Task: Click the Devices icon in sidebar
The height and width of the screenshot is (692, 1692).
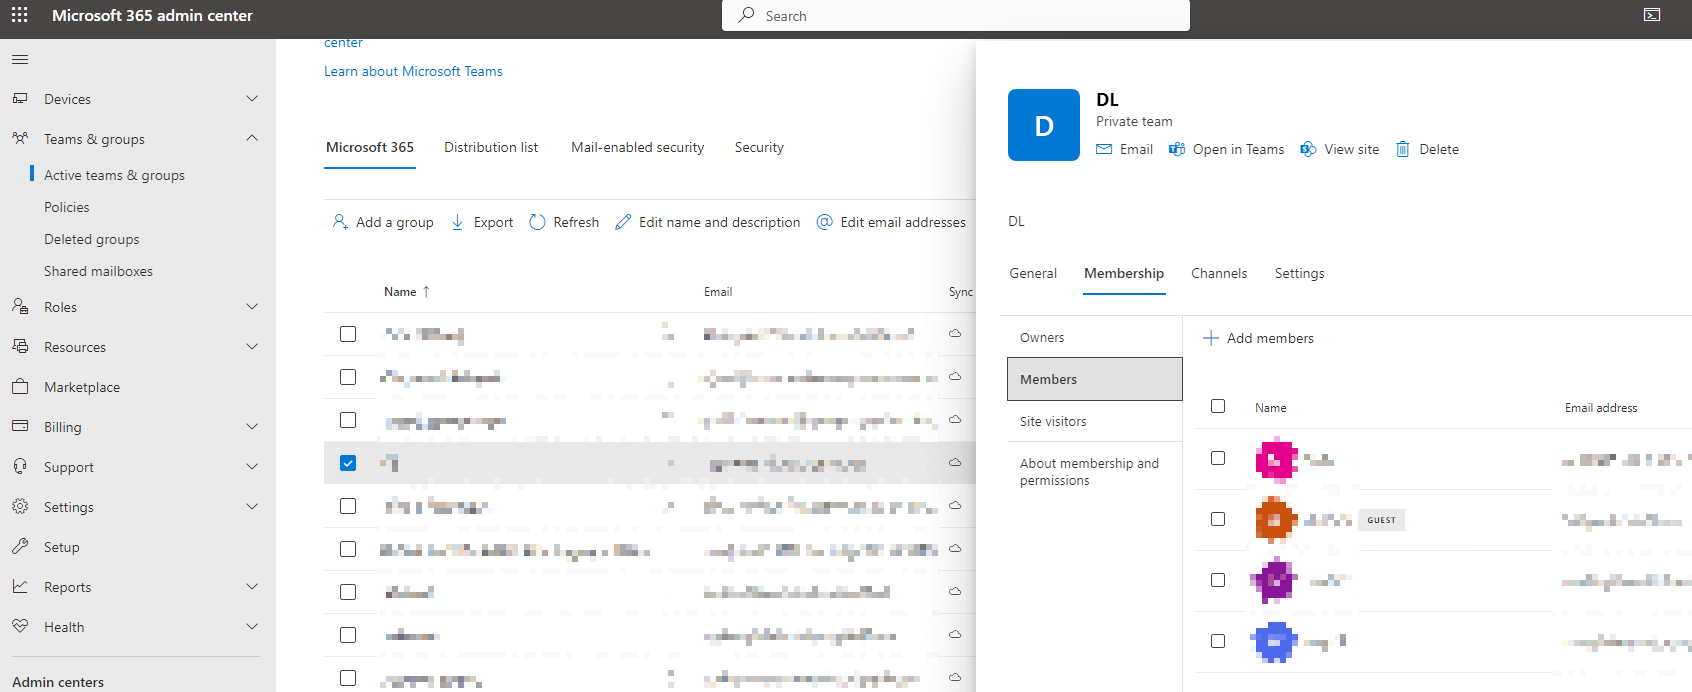Action: [x=20, y=98]
